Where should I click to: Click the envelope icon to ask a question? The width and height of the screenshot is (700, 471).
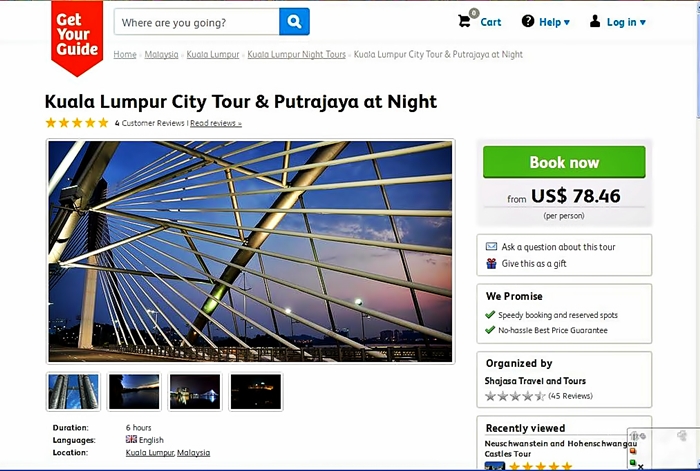491,246
